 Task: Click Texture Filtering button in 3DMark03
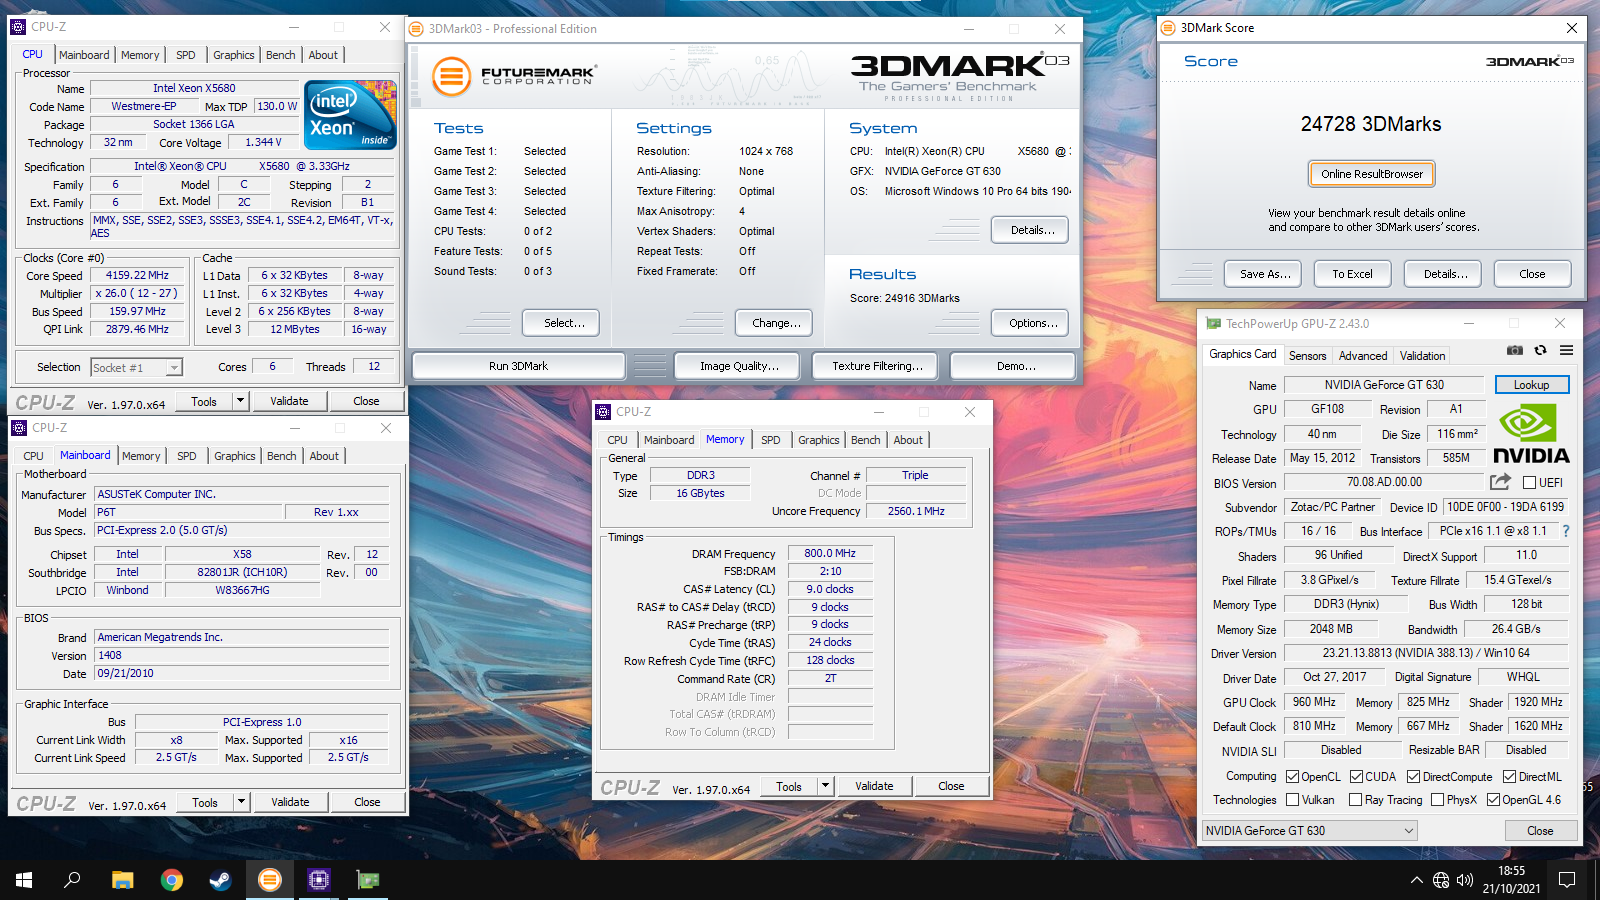[877, 366]
